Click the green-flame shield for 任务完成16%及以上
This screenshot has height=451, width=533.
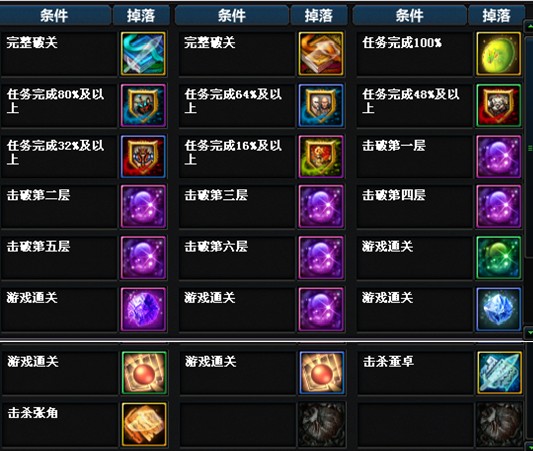[321, 156]
